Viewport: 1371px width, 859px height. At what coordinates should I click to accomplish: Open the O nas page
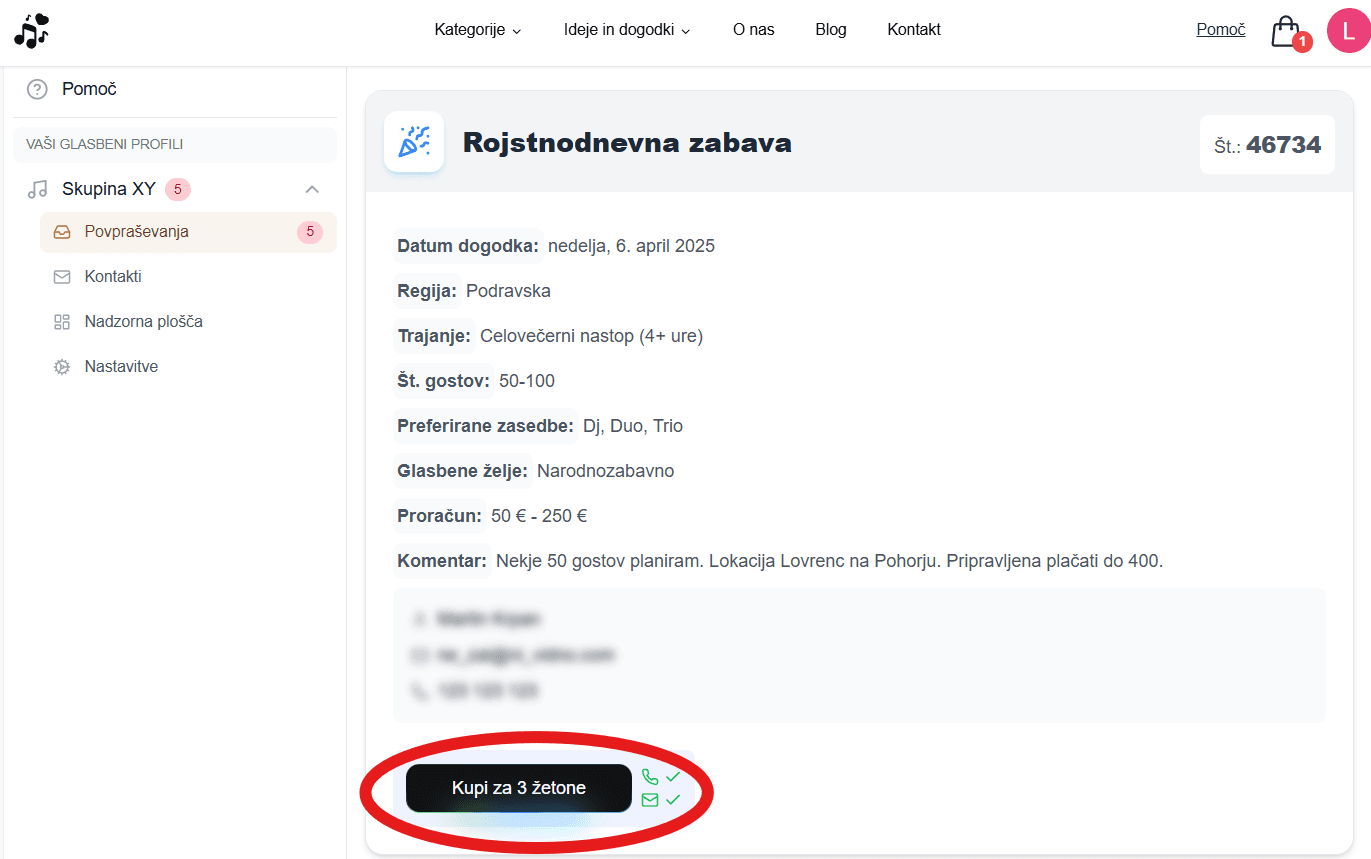click(x=753, y=30)
